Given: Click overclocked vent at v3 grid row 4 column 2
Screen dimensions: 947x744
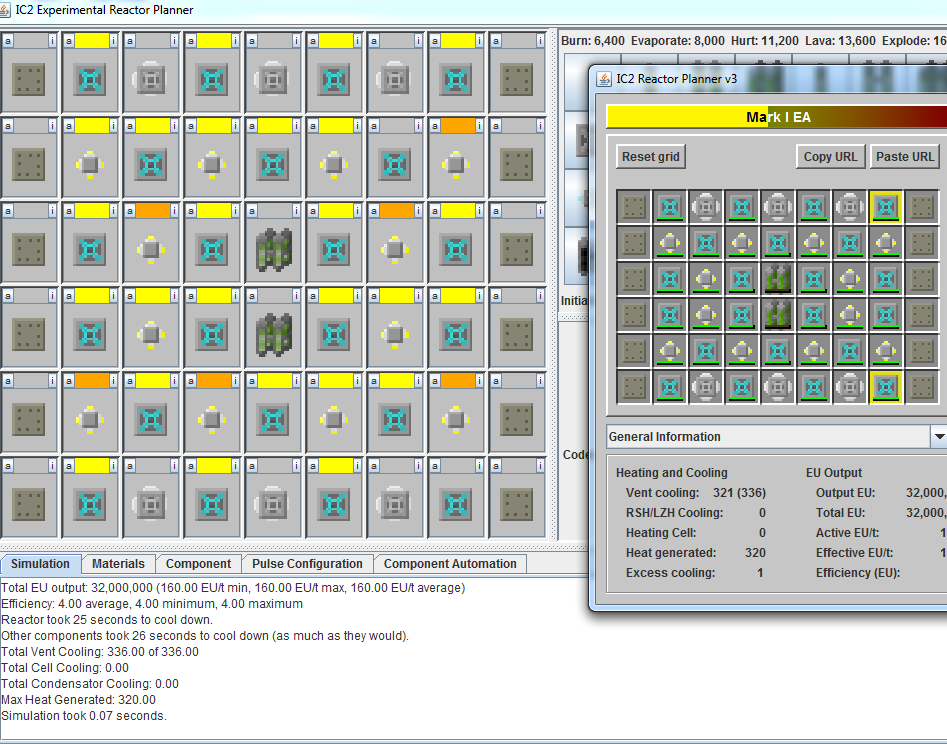Looking at the screenshot, I should [670, 315].
